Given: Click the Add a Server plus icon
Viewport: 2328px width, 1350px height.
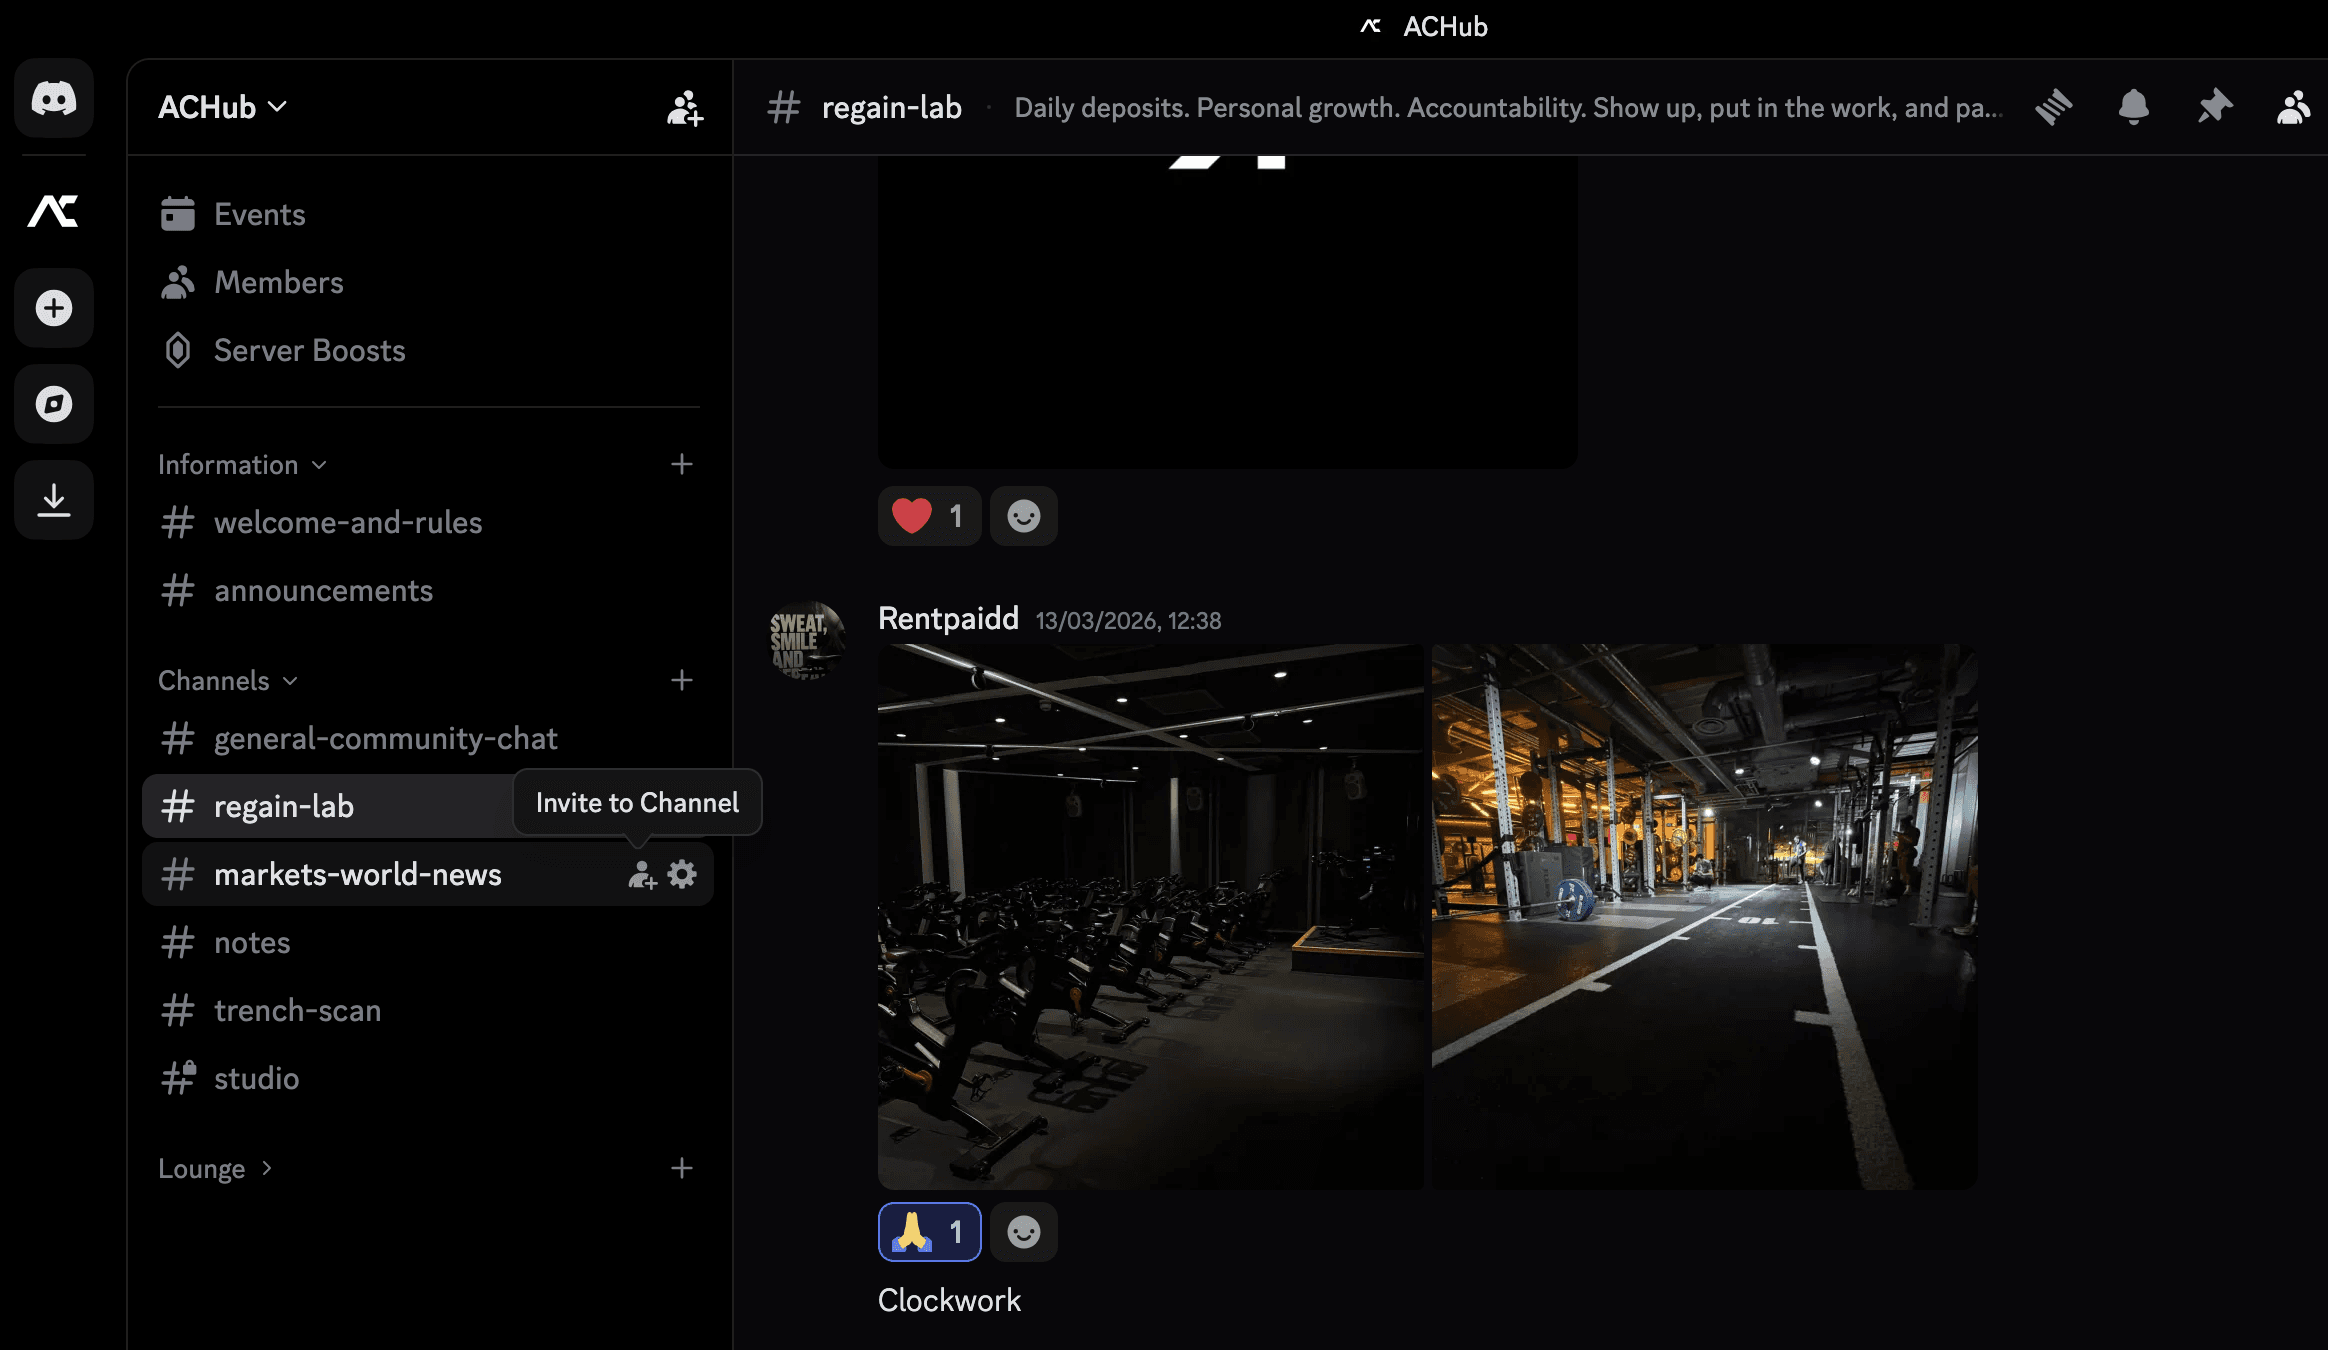Looking at the screenshot, I should pyautogui.click(x=54, y=308).
